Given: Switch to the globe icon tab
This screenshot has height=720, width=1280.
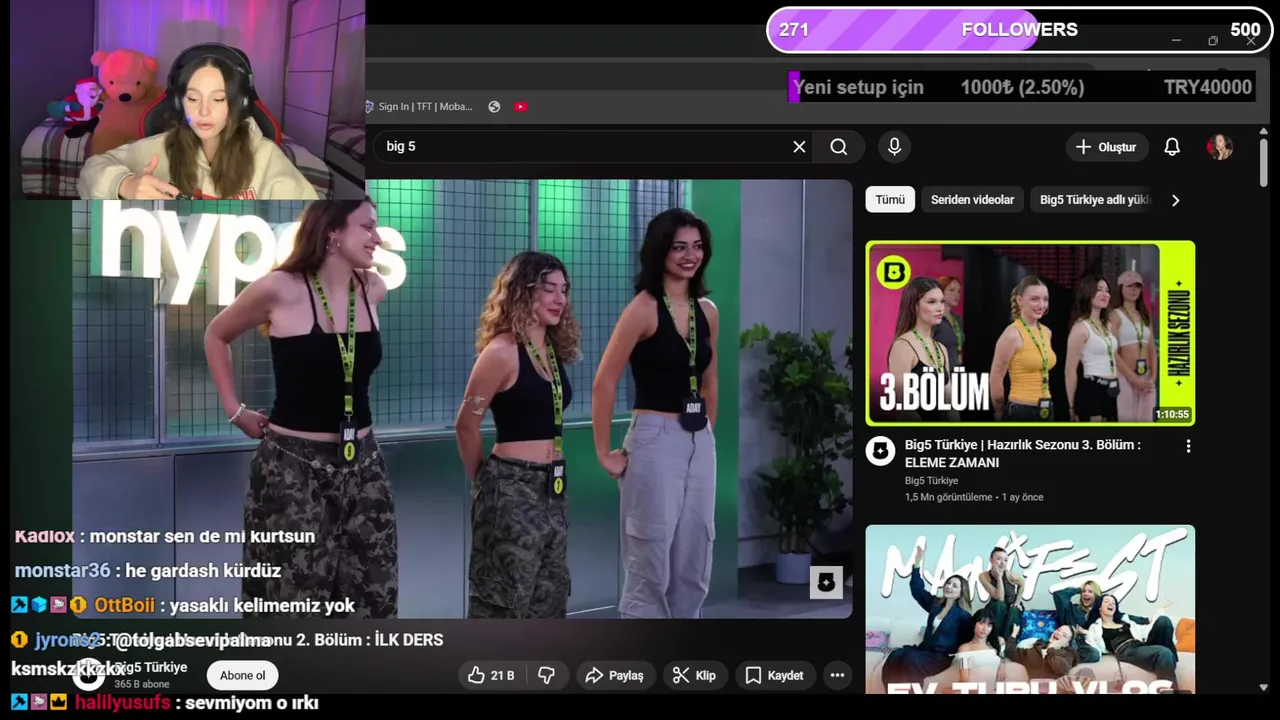Looking at the screenshot, I should (494, 107).
